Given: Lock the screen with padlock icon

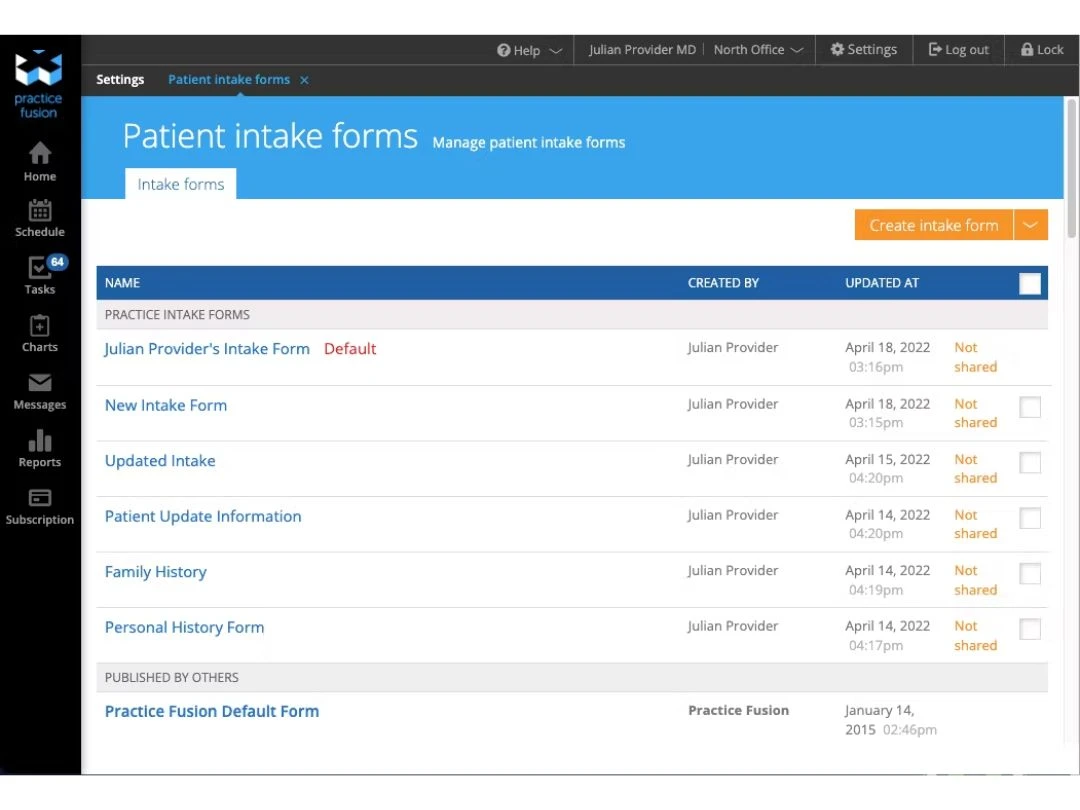Looking at the screenshot, I should pyautogui.click(x=1041, y=50).
